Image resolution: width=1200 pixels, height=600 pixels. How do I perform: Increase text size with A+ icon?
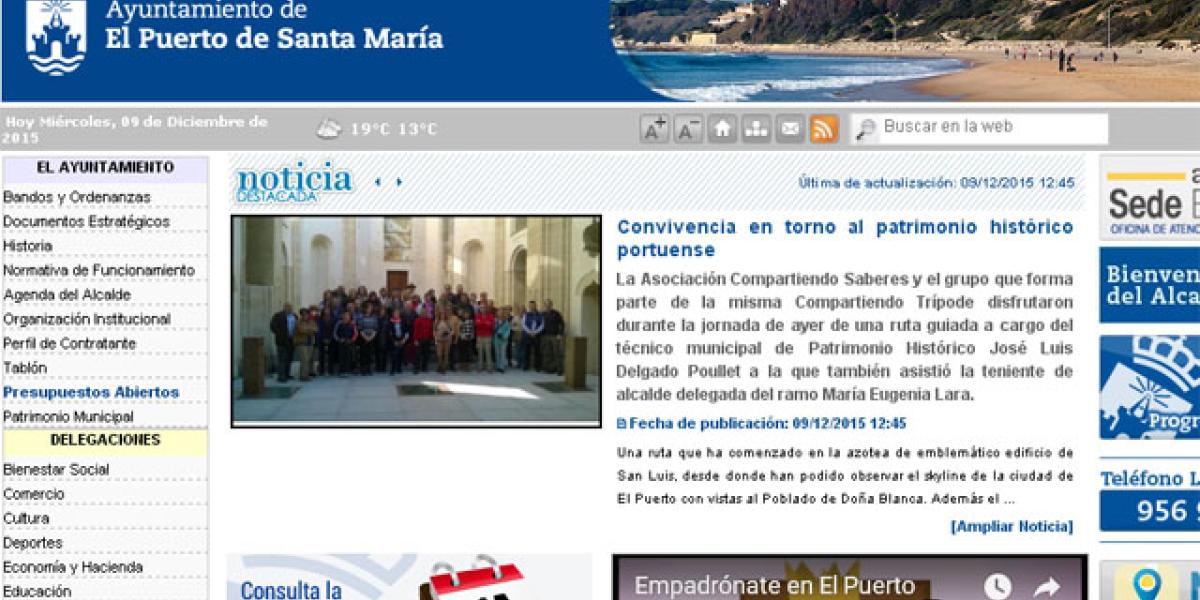click(x=654, y=129)
